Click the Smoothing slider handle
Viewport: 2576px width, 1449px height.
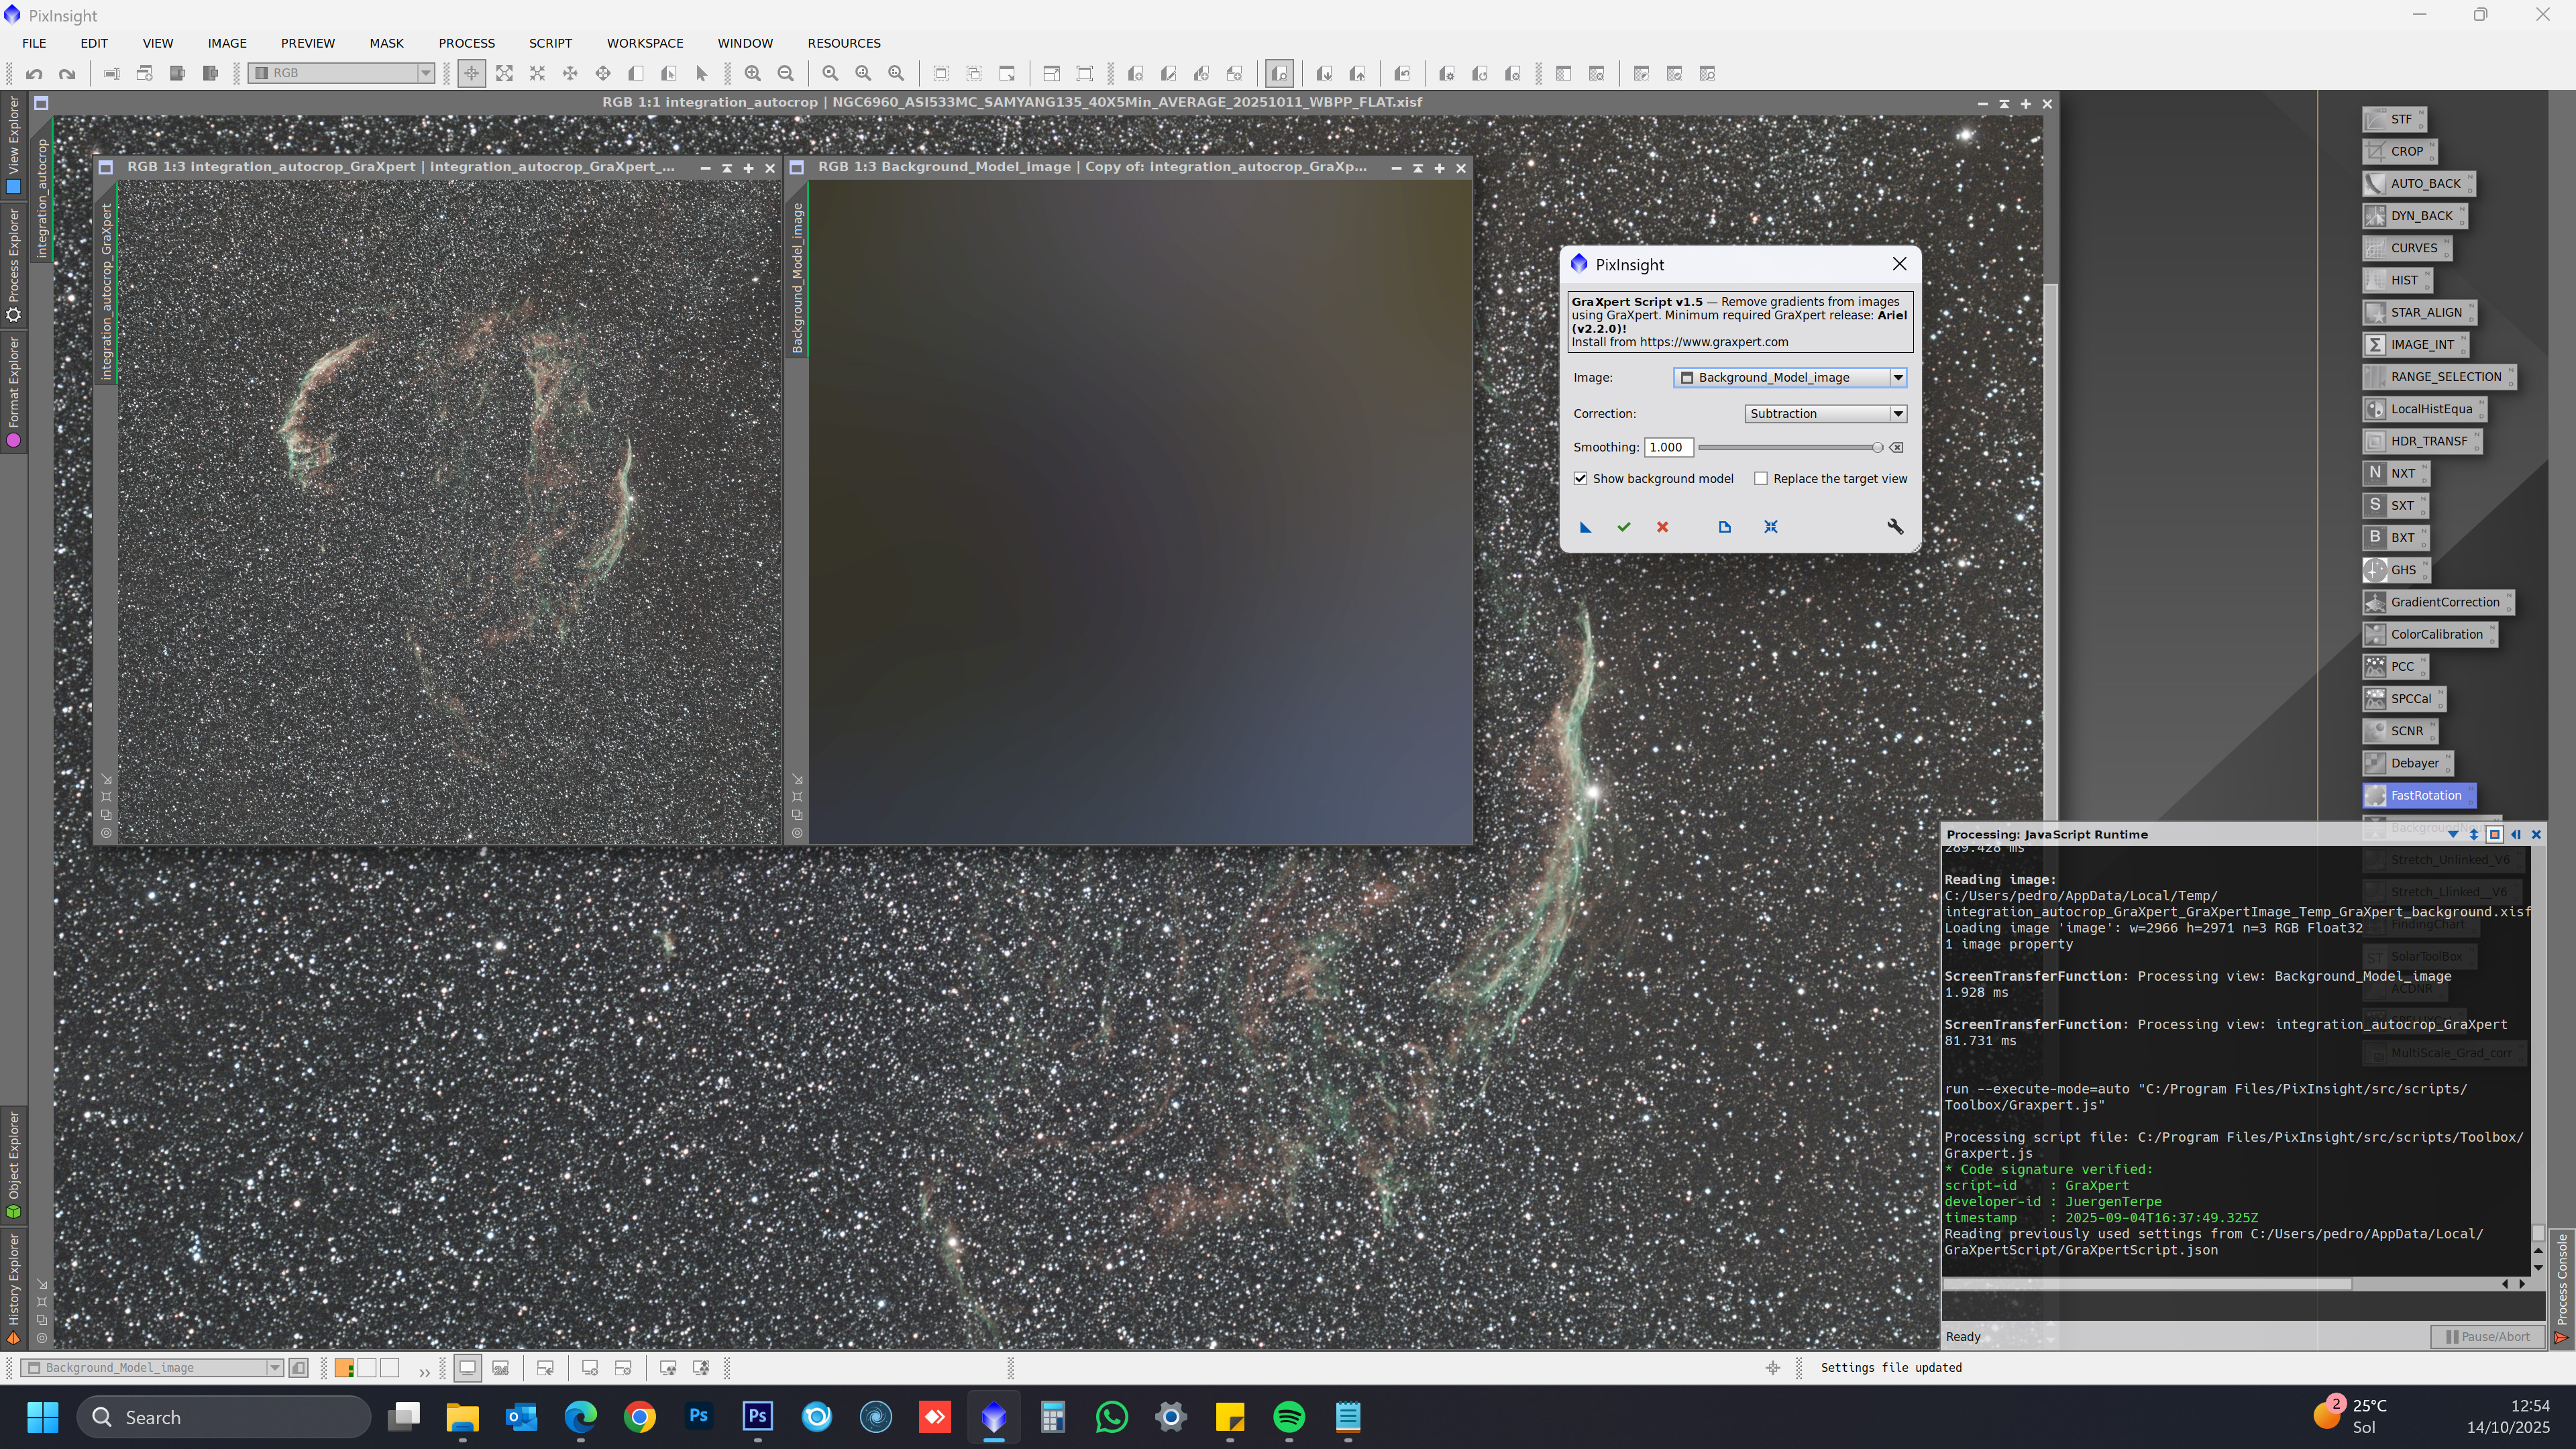click(1877, 447)
